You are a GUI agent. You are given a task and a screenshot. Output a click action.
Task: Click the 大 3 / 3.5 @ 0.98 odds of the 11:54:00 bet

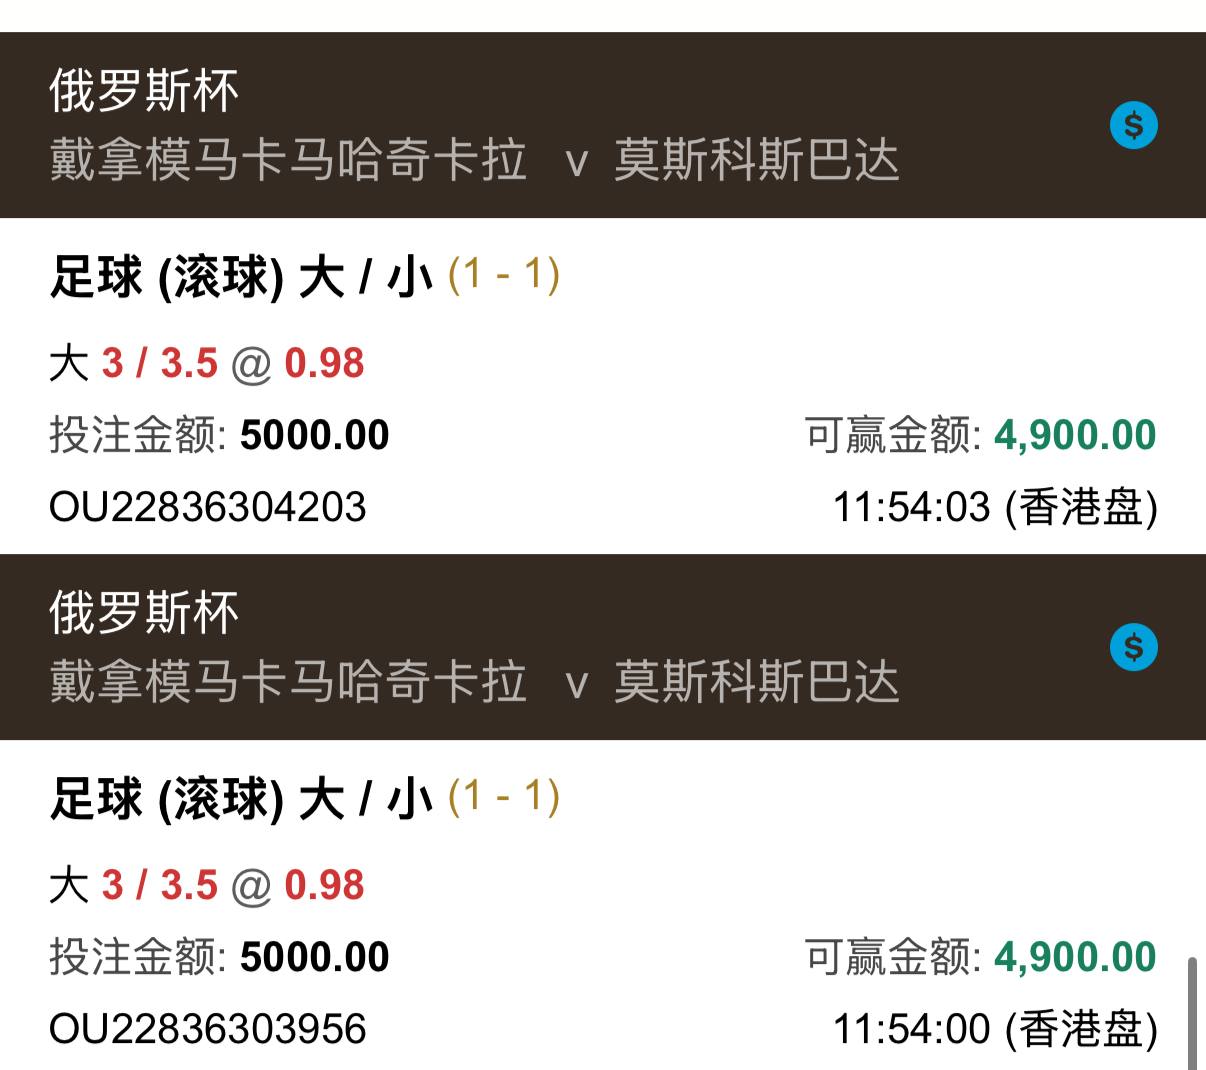[x=207, y=885]
